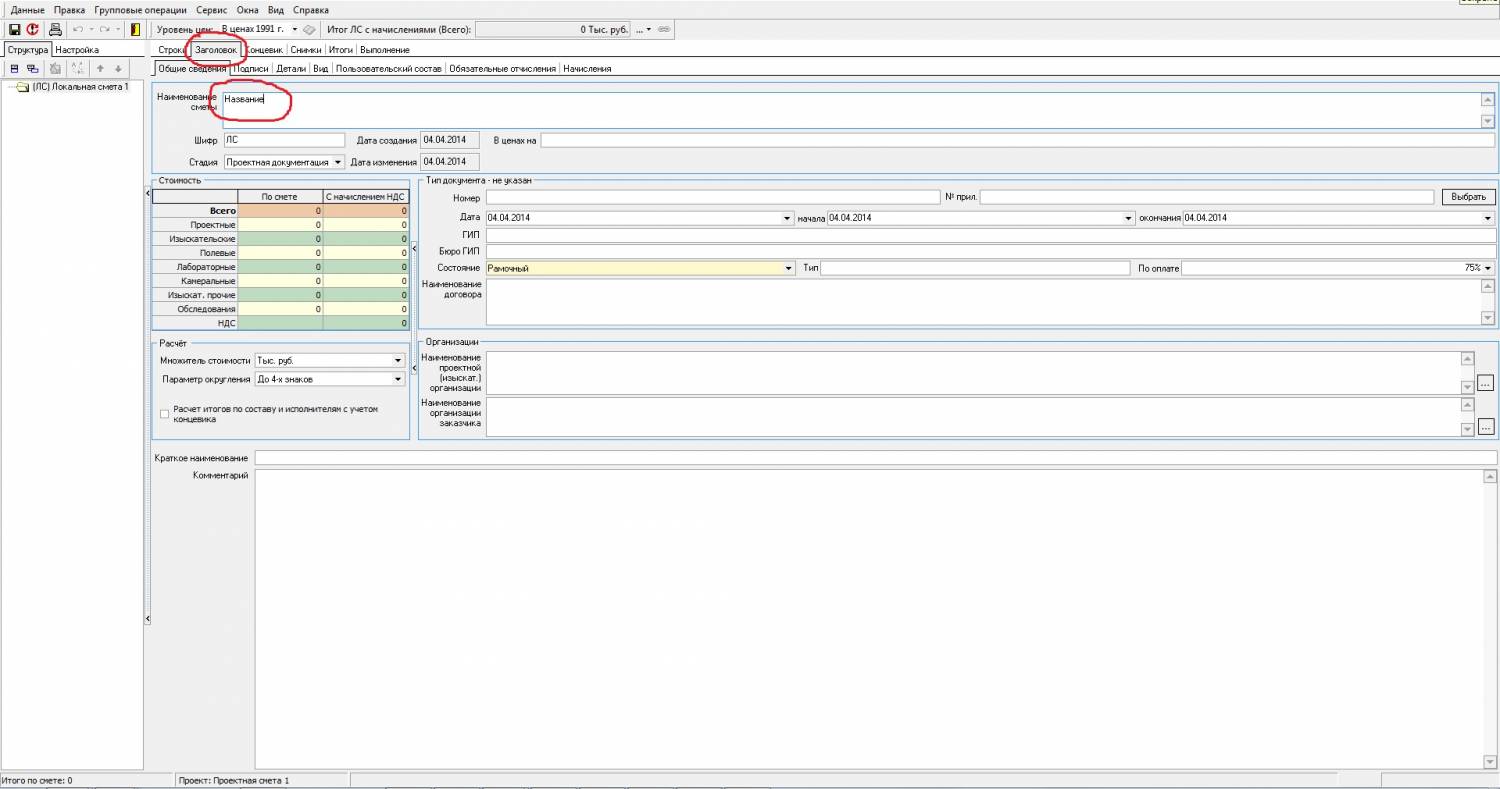Open the Стадия dropdown list
The height and width of the screenshot is (789, 1500).
[338, 162]
